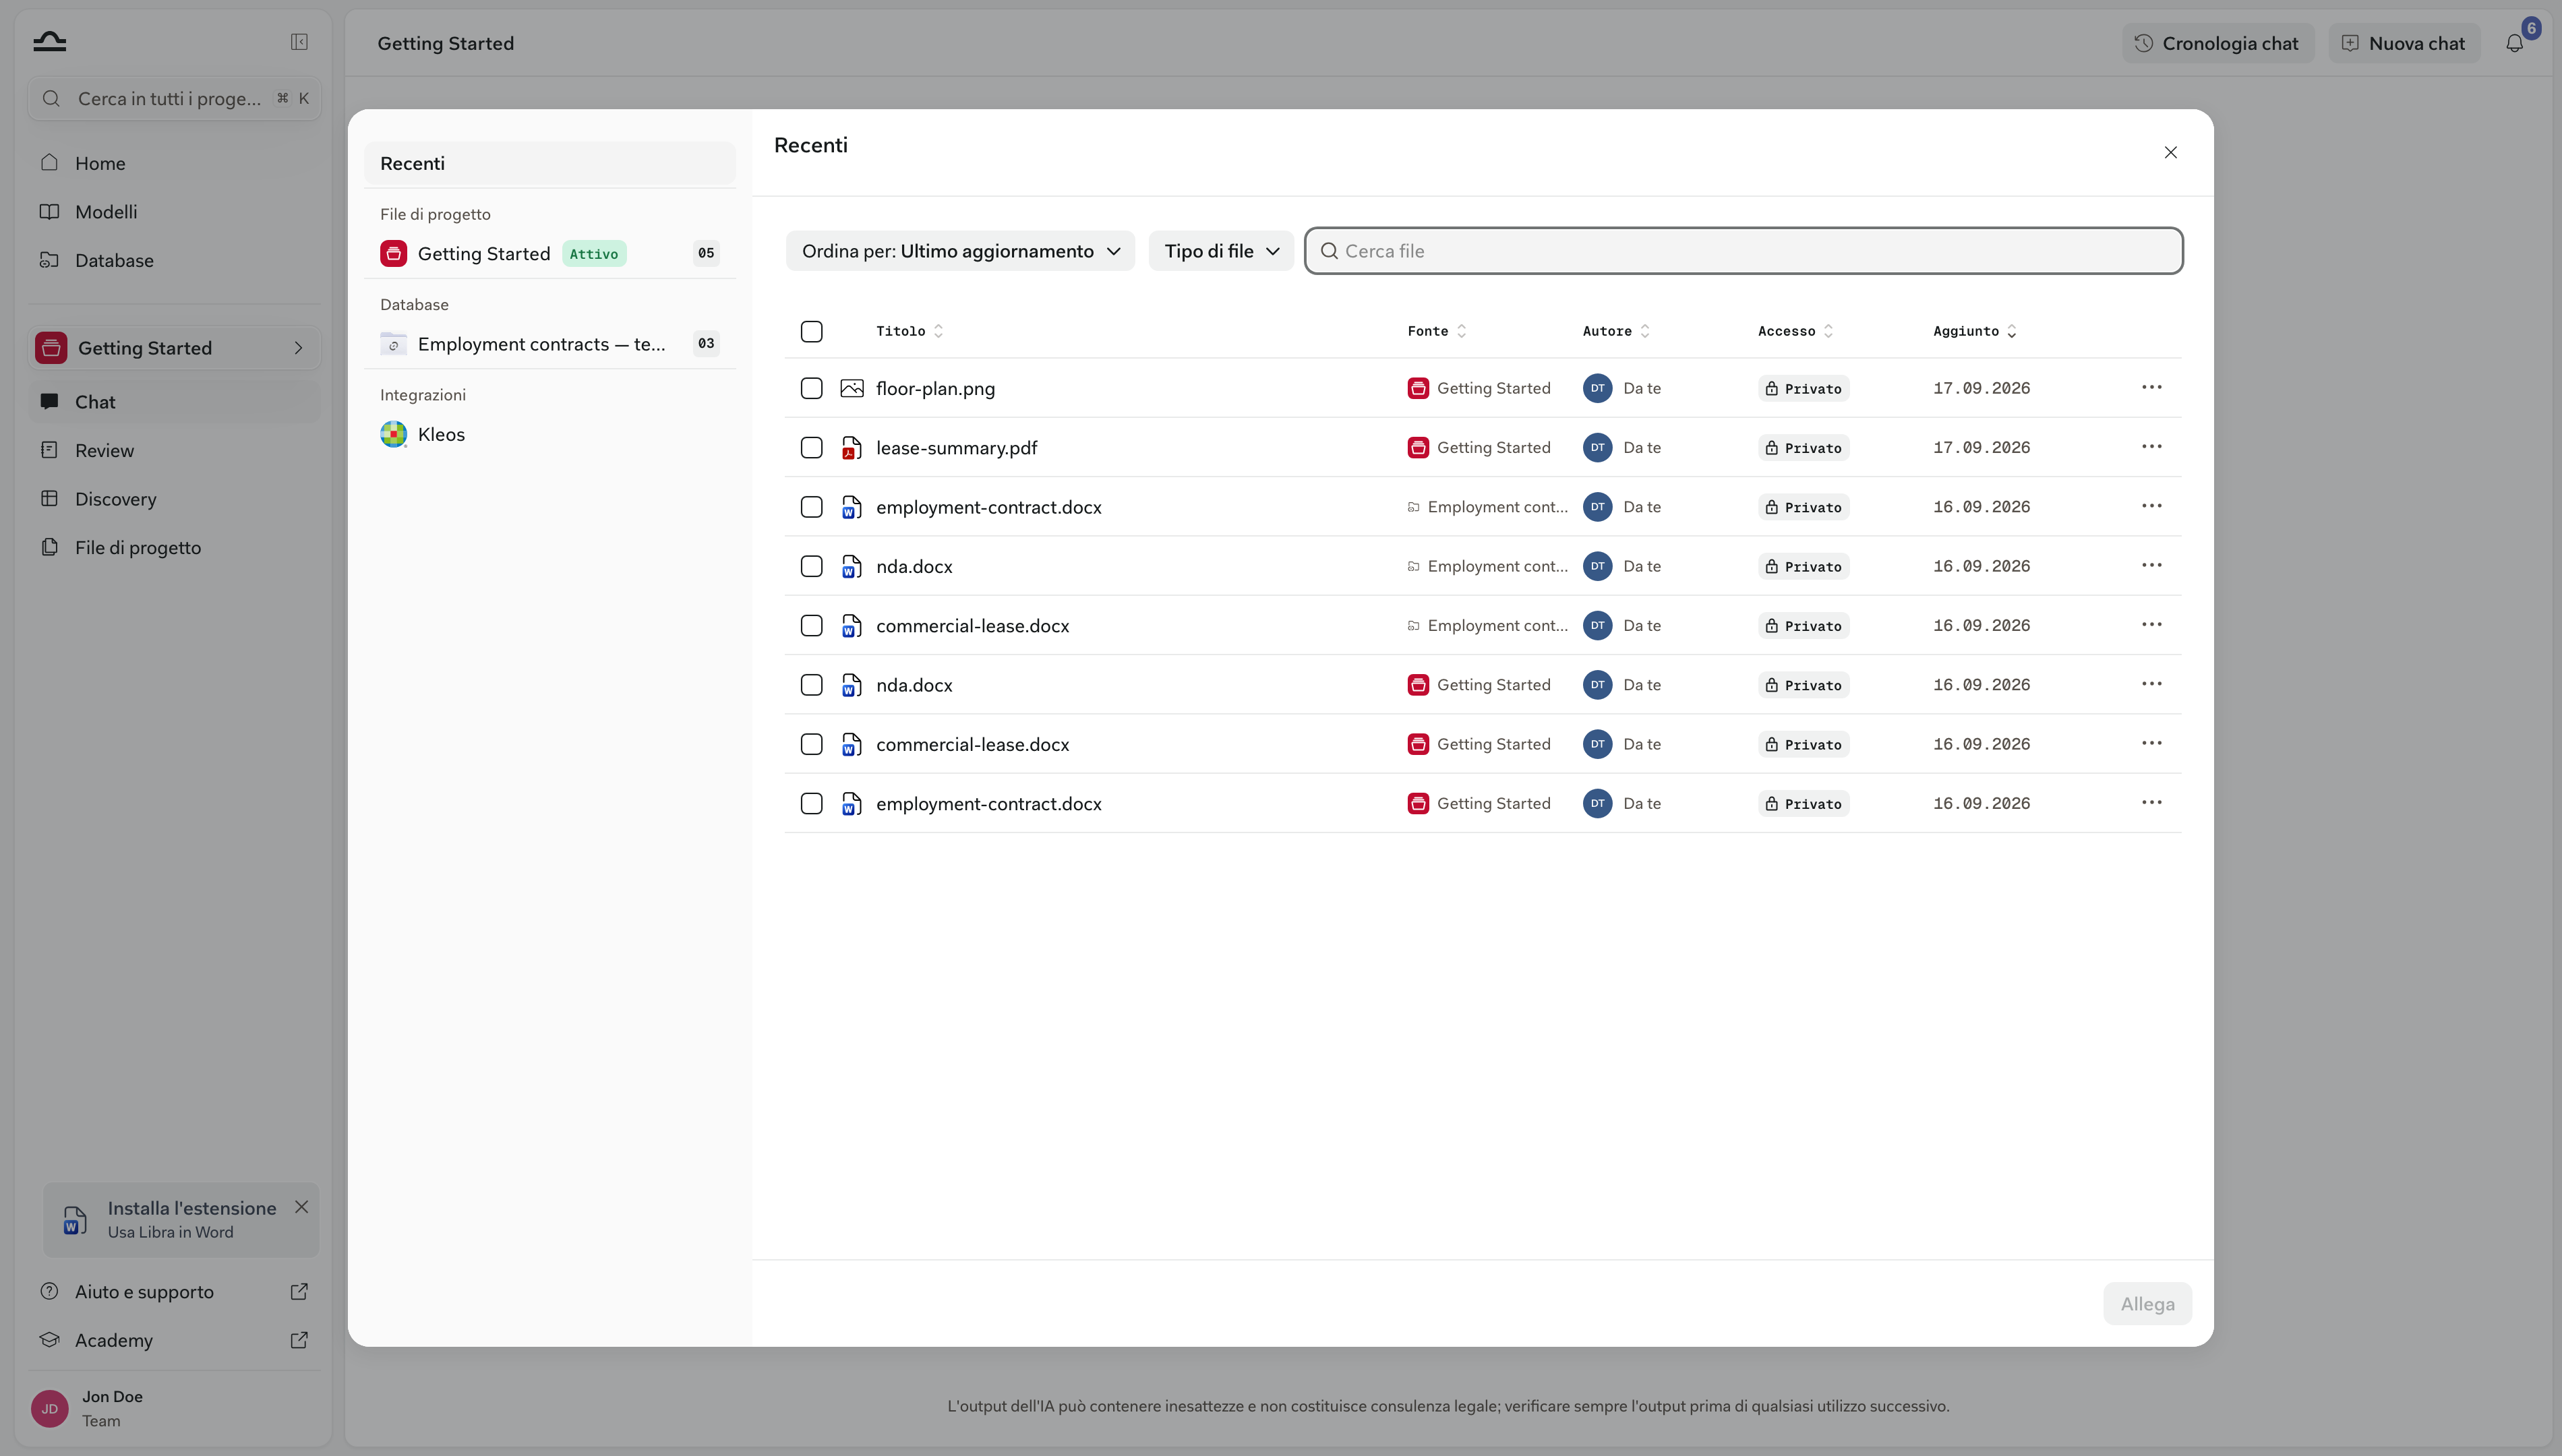
Task: Expand Getting Started project chevron in sidebar
Action: point(298,348)
